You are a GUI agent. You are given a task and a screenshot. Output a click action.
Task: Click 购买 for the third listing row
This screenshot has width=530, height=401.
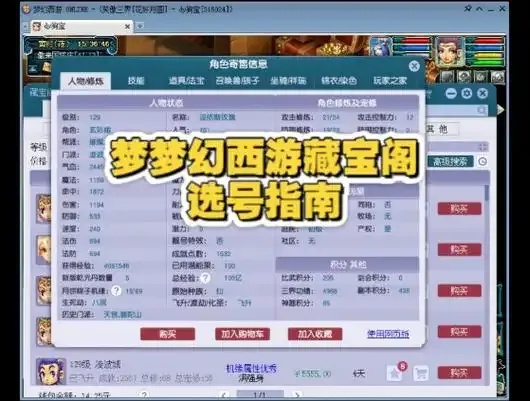click(x=459, y=291)
